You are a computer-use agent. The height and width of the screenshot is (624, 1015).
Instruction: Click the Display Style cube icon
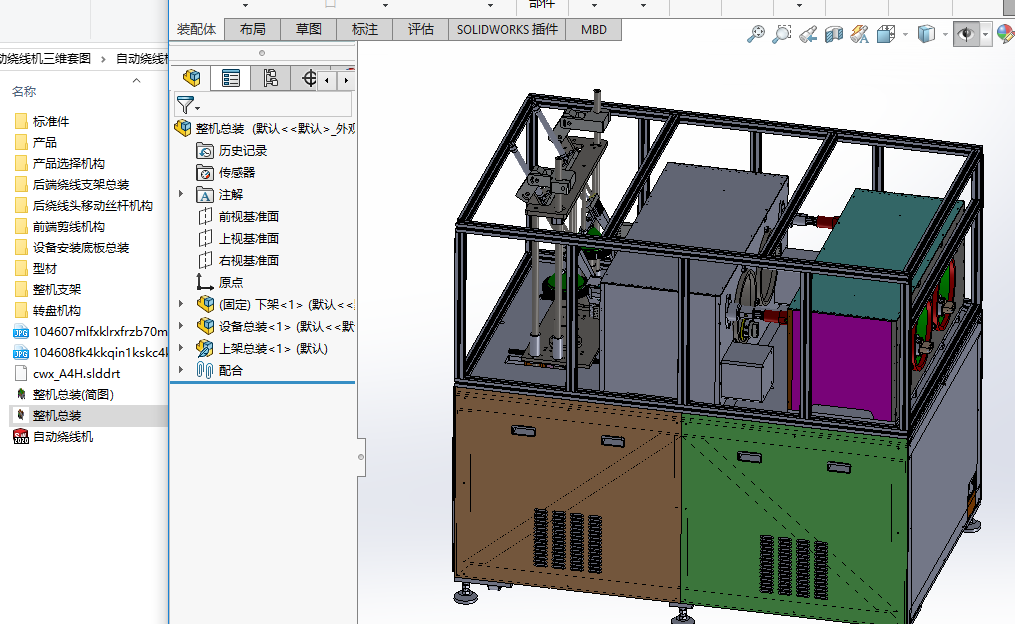(926, 35)
